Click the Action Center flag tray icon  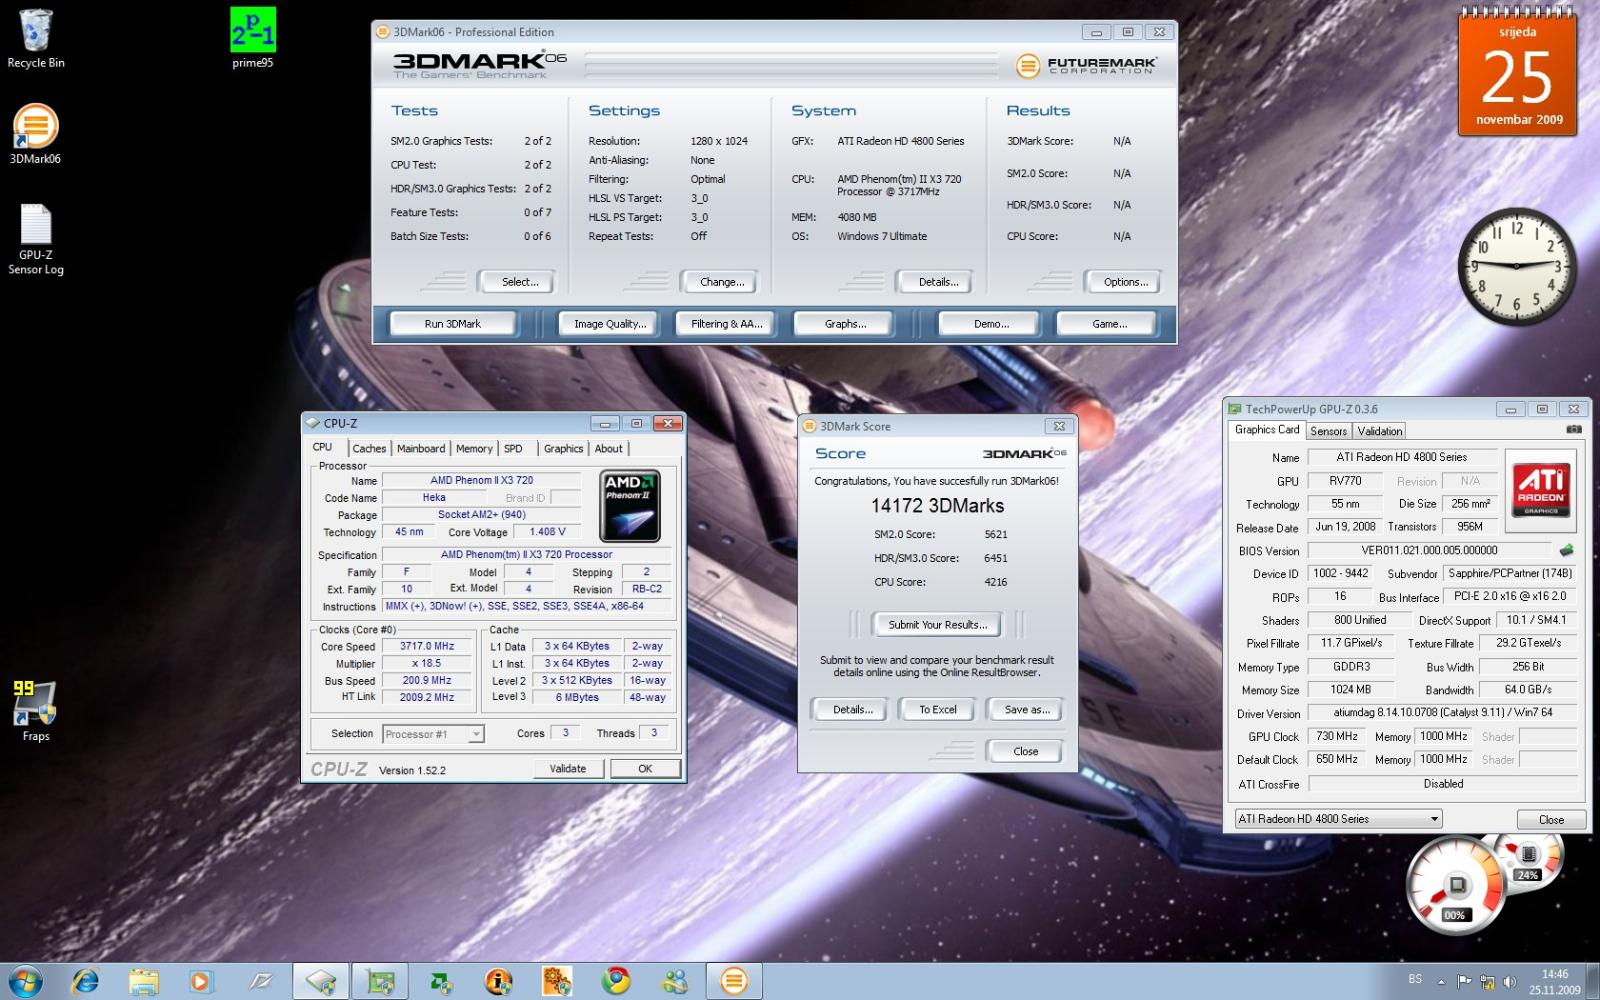click(x=1464, y=982)
